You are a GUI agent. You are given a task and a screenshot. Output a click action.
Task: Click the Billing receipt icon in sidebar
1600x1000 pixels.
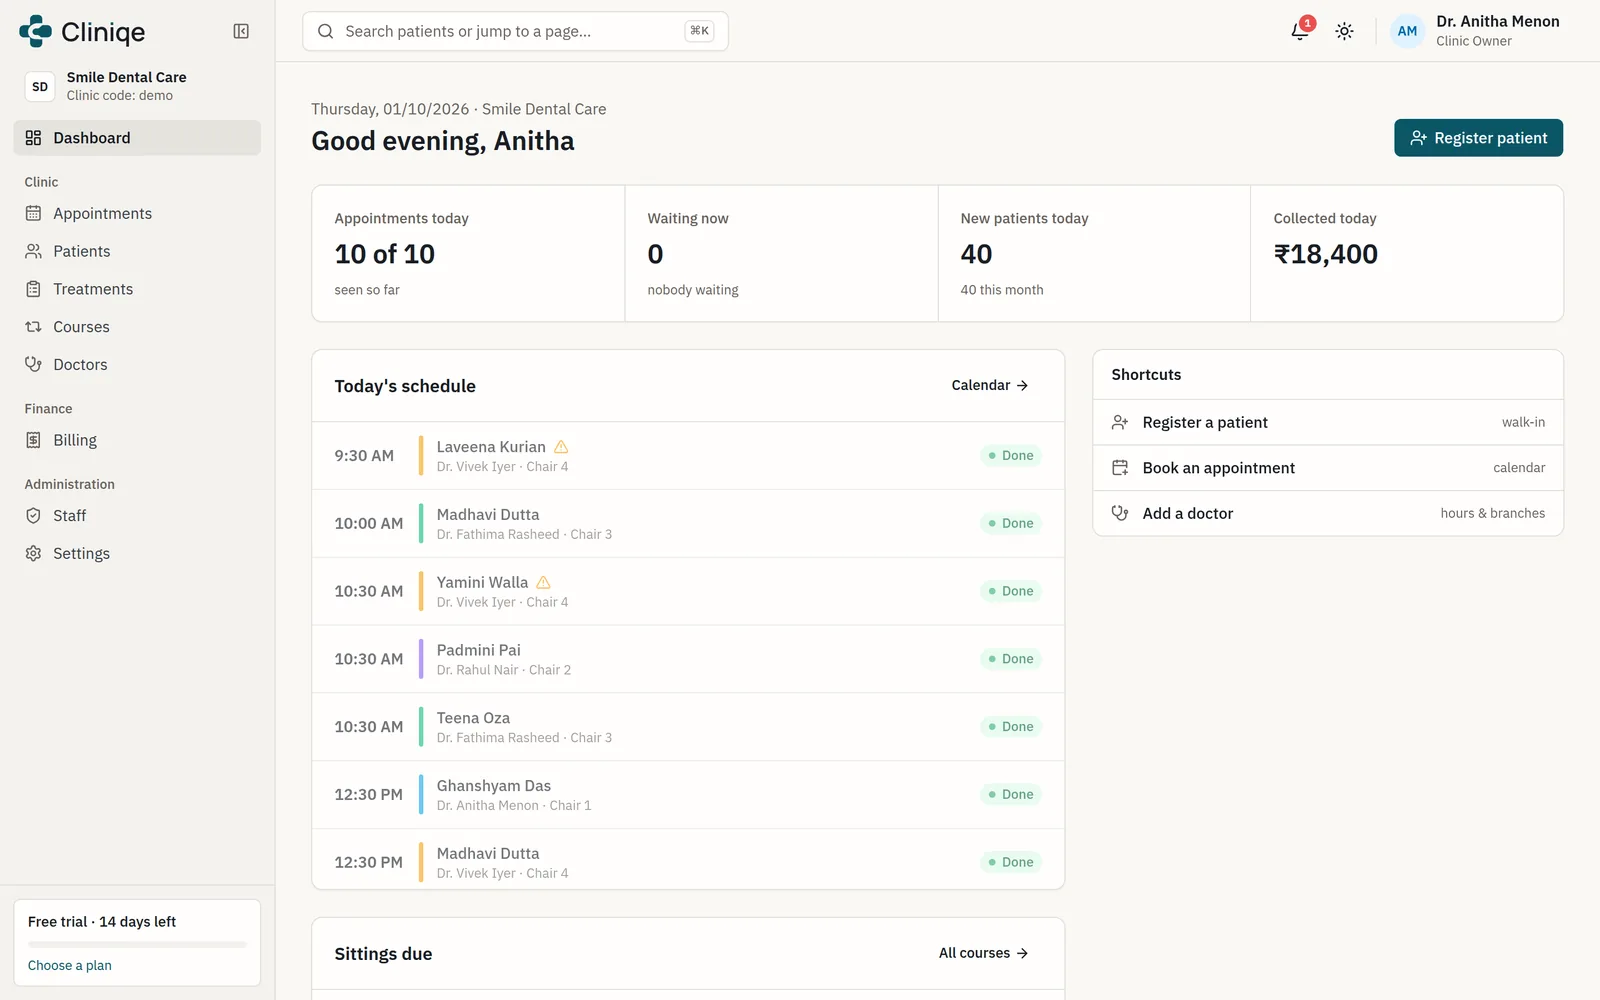tap(33, 440)
